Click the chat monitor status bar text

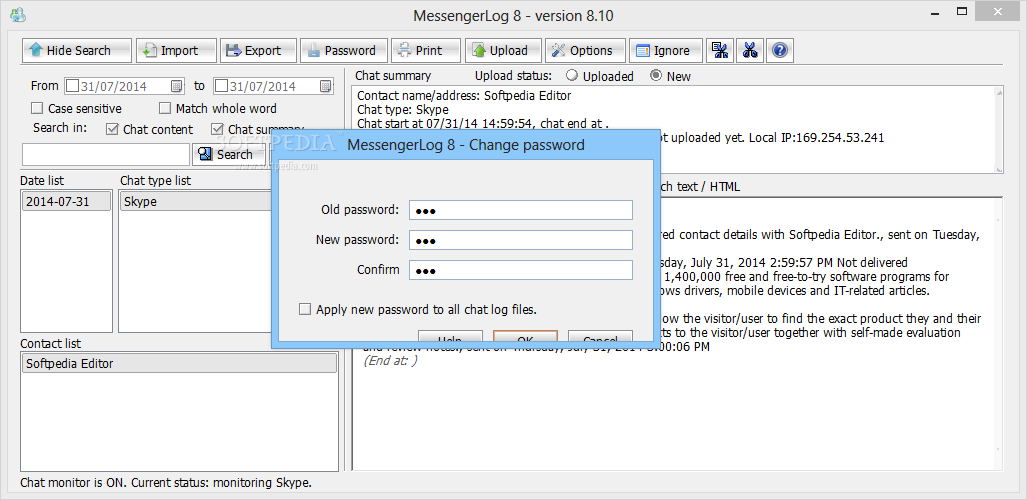tap(166, 483)
